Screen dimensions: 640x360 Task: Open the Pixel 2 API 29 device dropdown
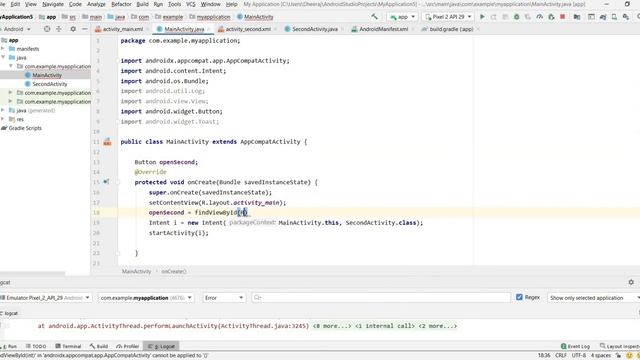448,17
